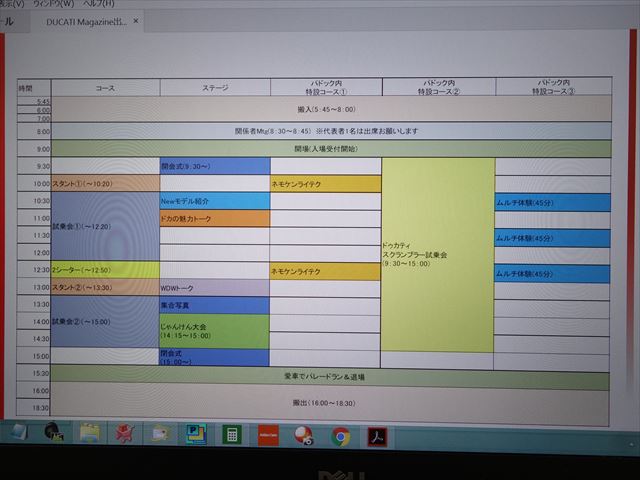The height and width of the screenshot is (480, 640).
Task: Click the ドカの魅力トーク cell
Action: [x=215, y=219]
